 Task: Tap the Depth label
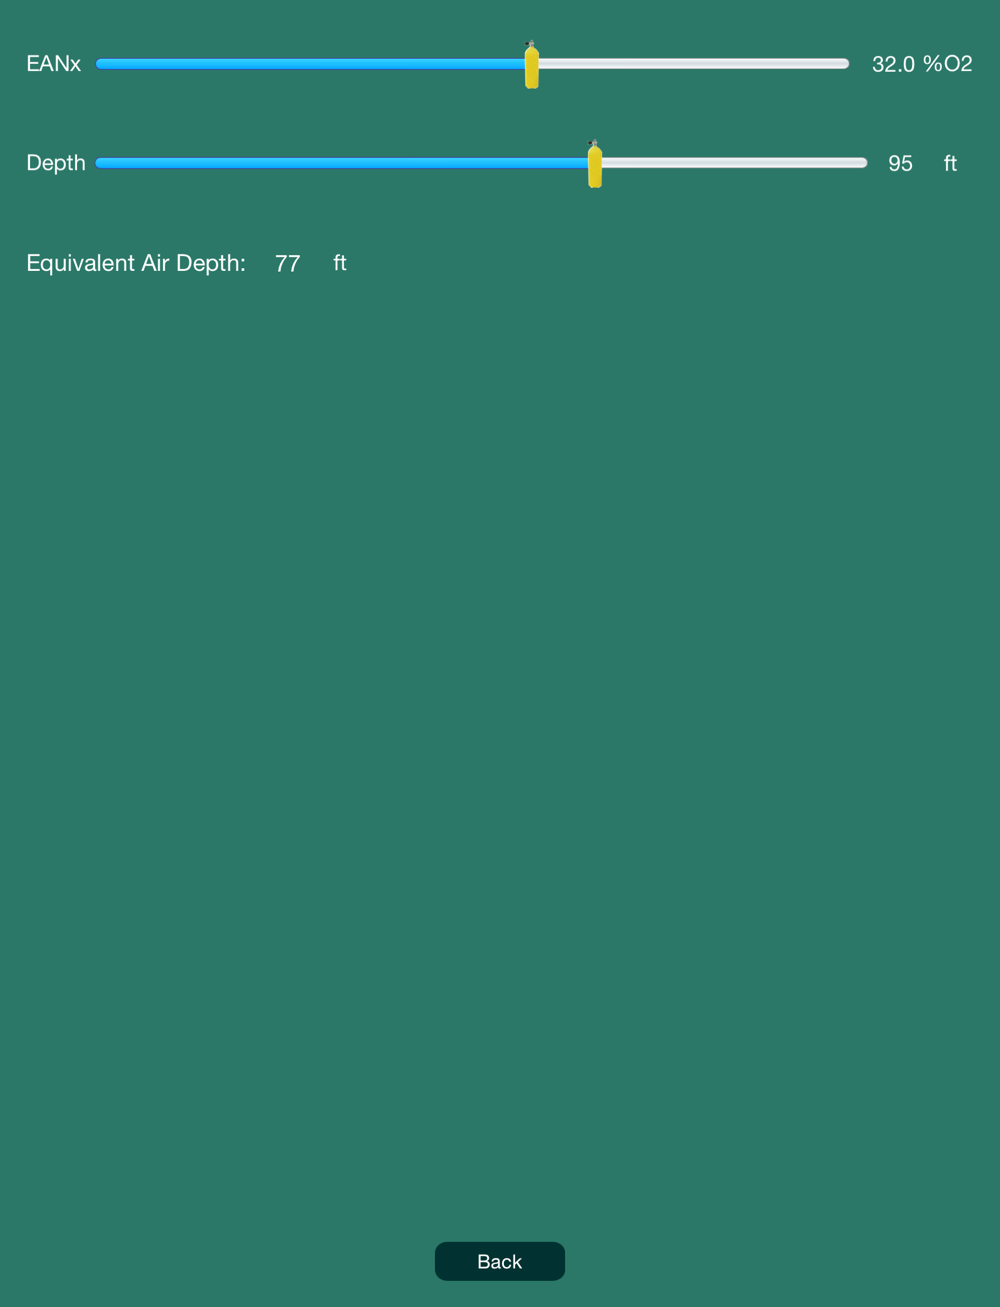(x=56, y=163)
